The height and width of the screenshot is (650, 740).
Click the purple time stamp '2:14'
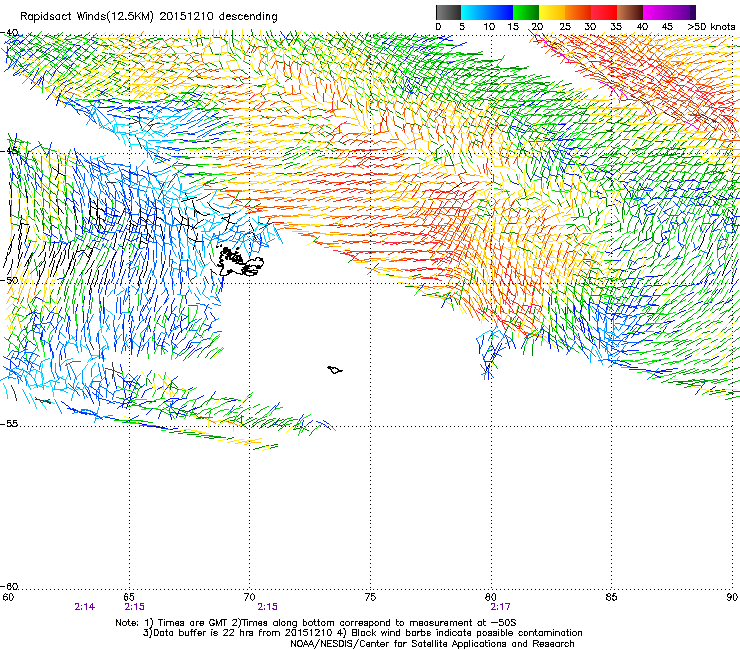pyautogui.click(x=84, y=607)
